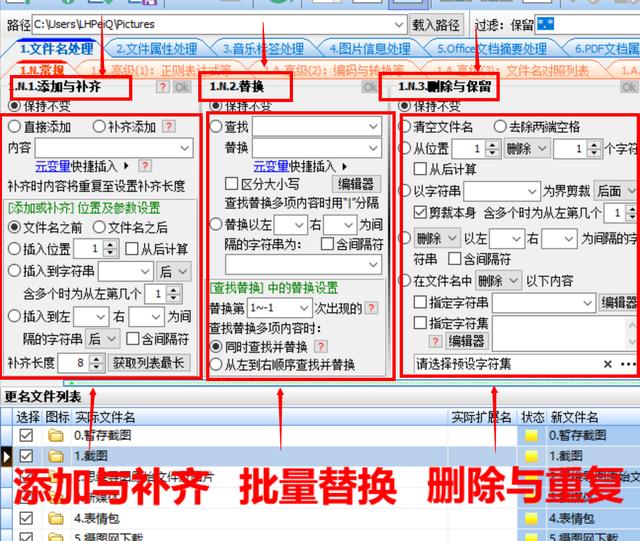The image size is (640, 541).
Task: Clear the 请选择预设字符集 field with the X
Action: click(607, 364)
